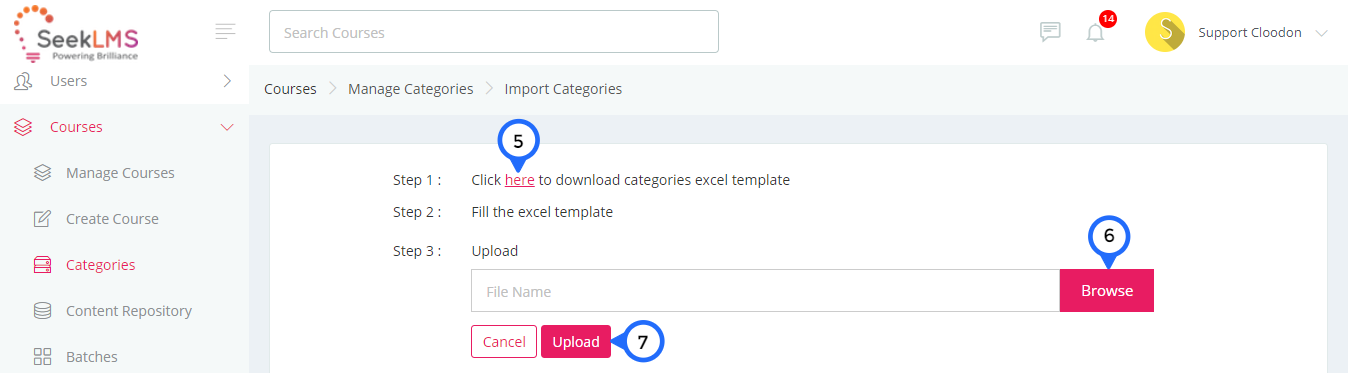Click the Cancel button

point(504,342)
